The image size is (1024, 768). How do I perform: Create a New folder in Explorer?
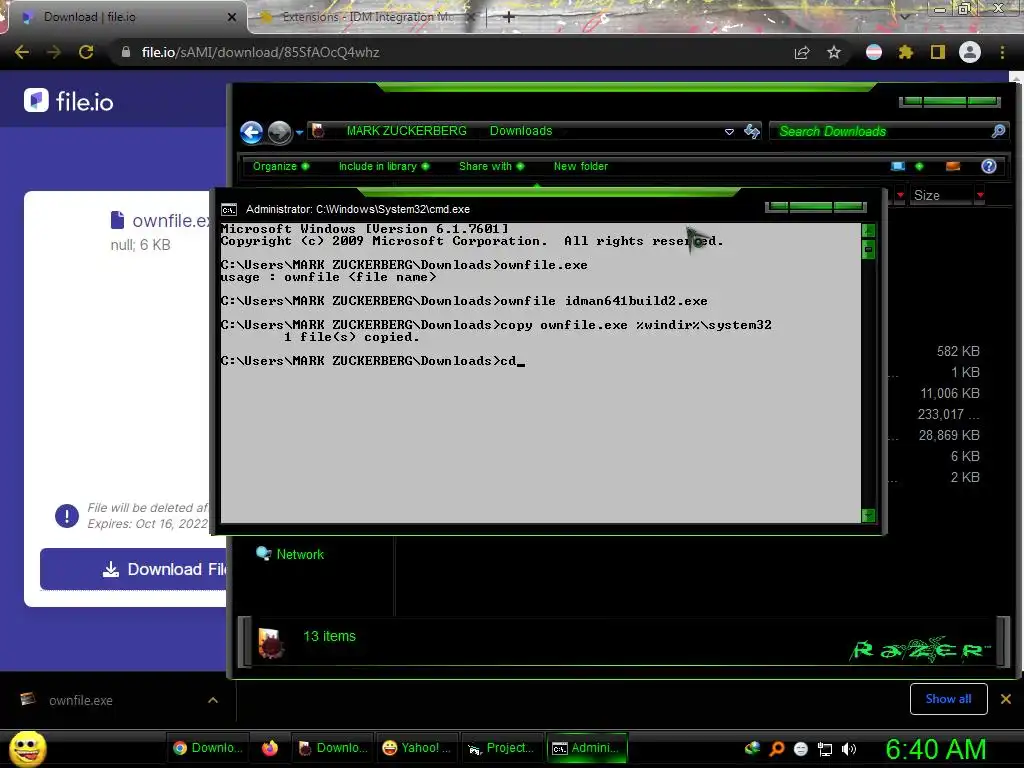(x=581, y=167)
